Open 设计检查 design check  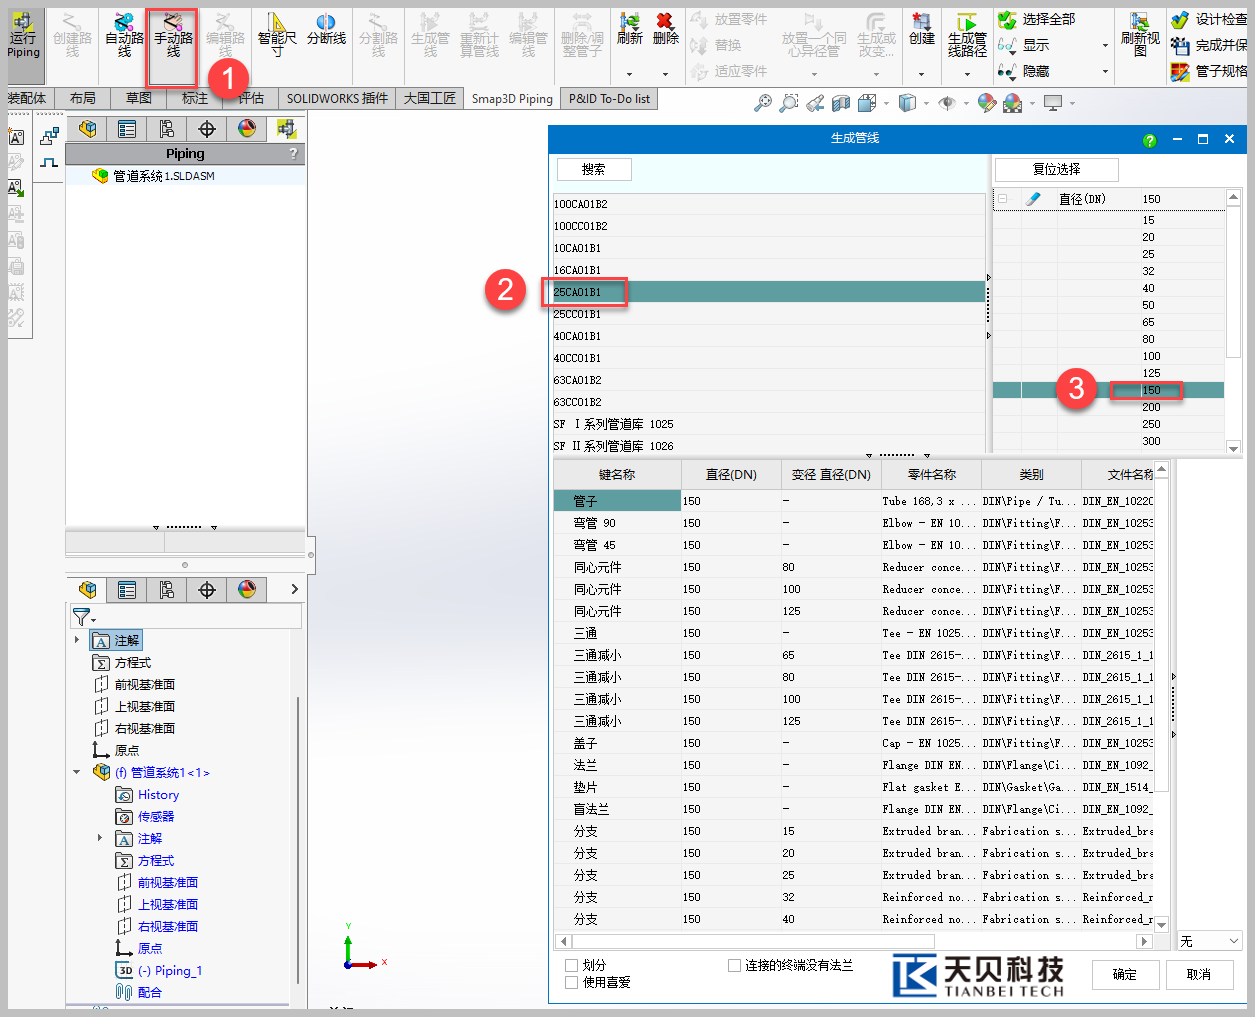pos(1210,19)
